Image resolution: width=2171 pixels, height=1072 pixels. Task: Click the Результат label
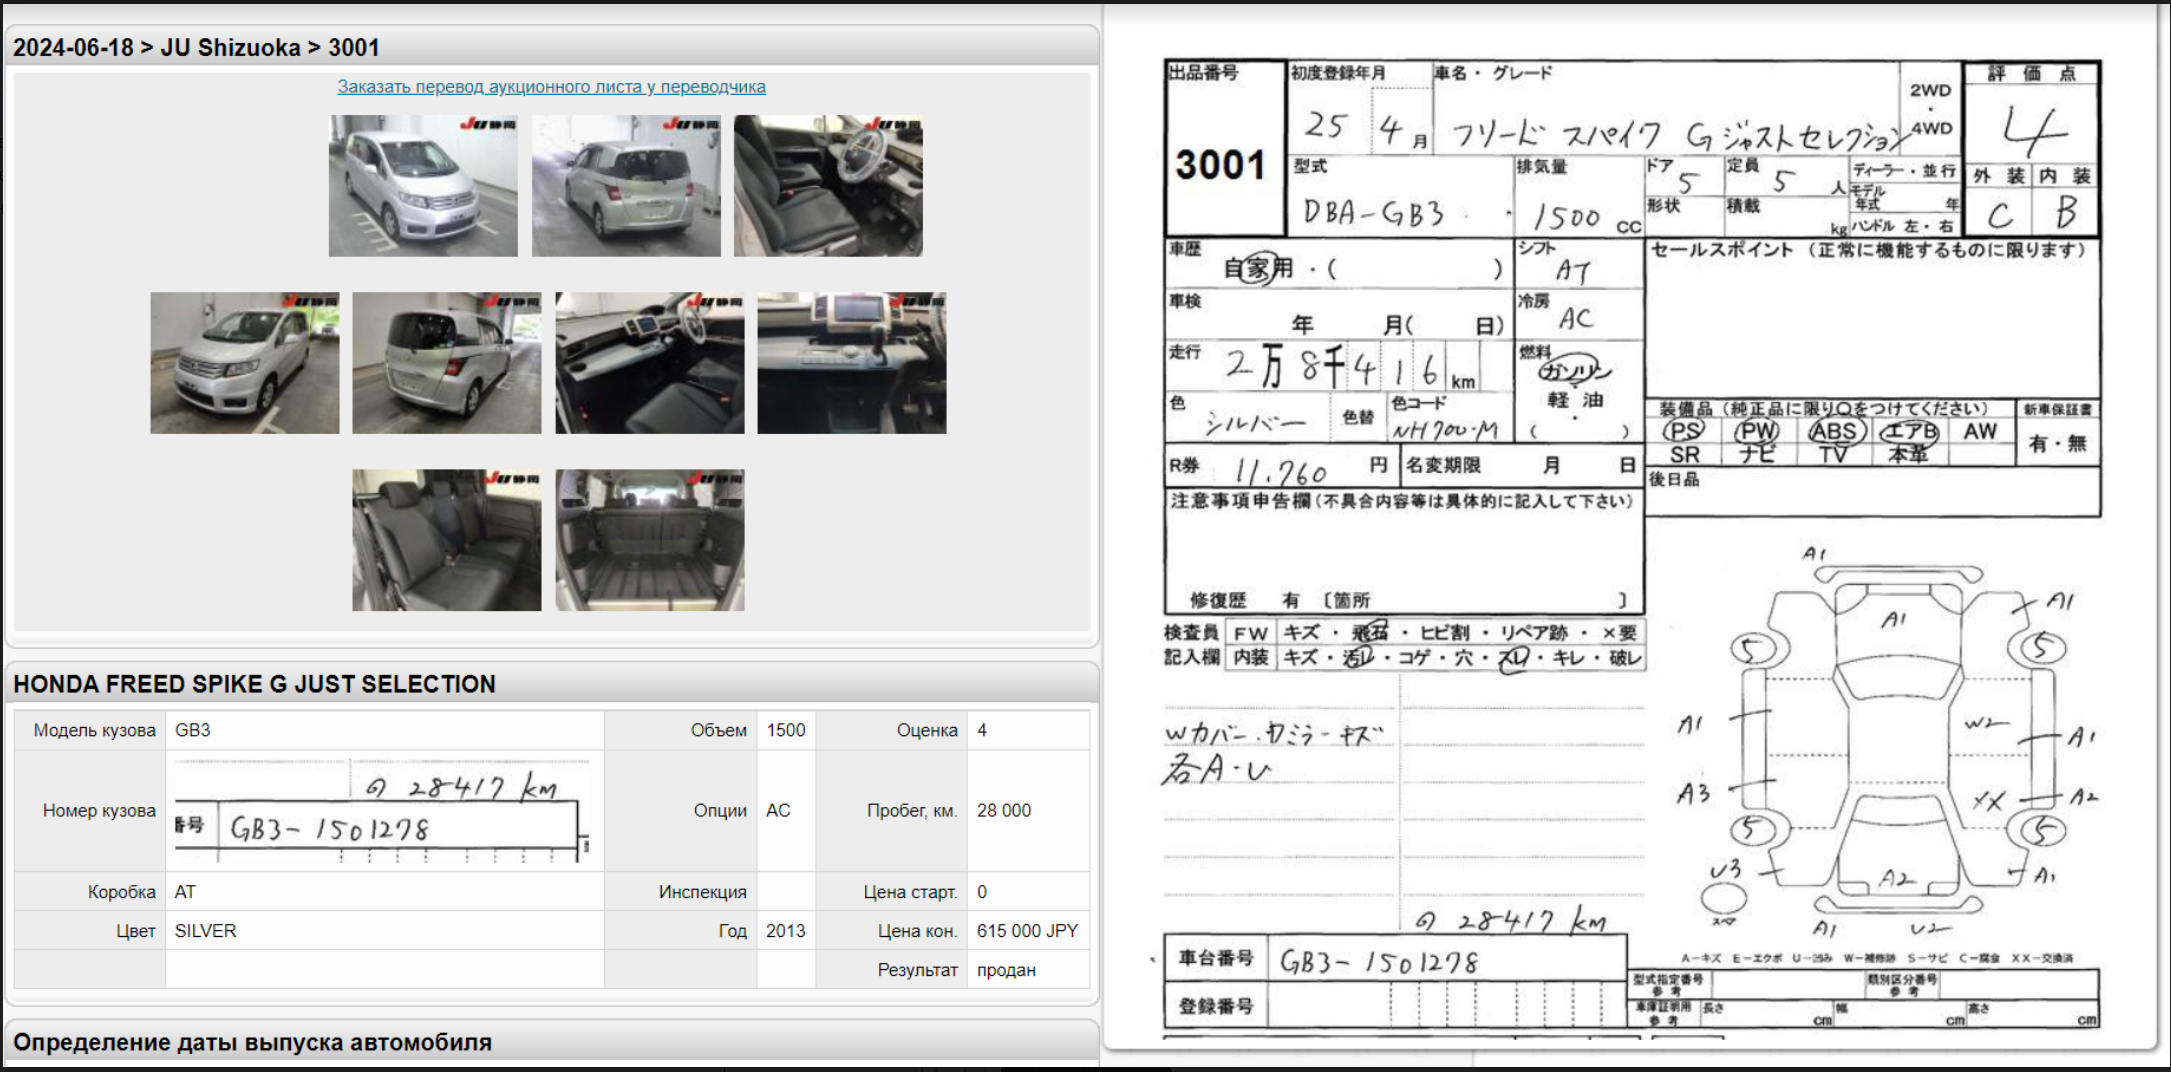[918, 970]
